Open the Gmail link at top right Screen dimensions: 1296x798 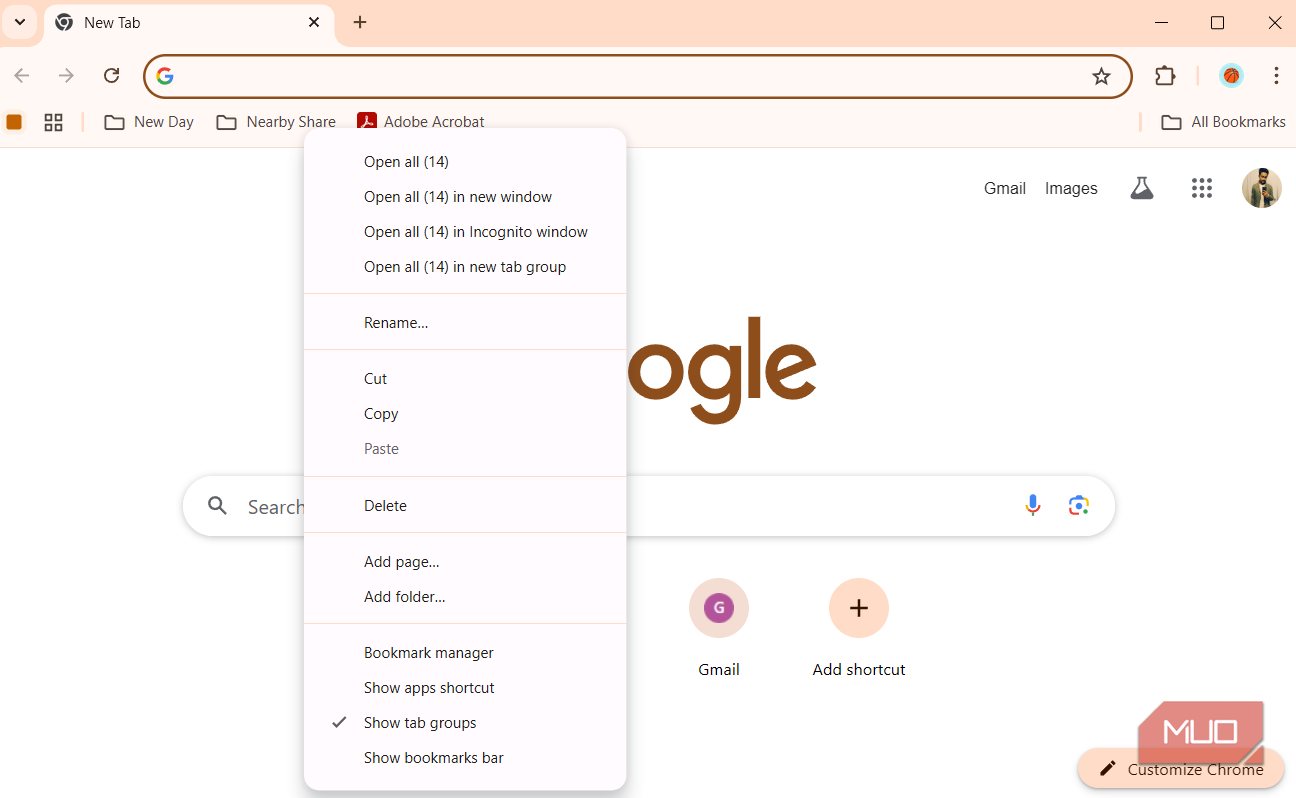pos(1005,188)
